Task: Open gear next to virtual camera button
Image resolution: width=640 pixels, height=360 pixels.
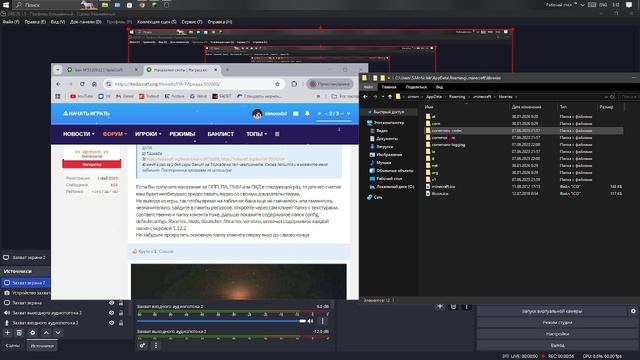Action: [633, 311]
